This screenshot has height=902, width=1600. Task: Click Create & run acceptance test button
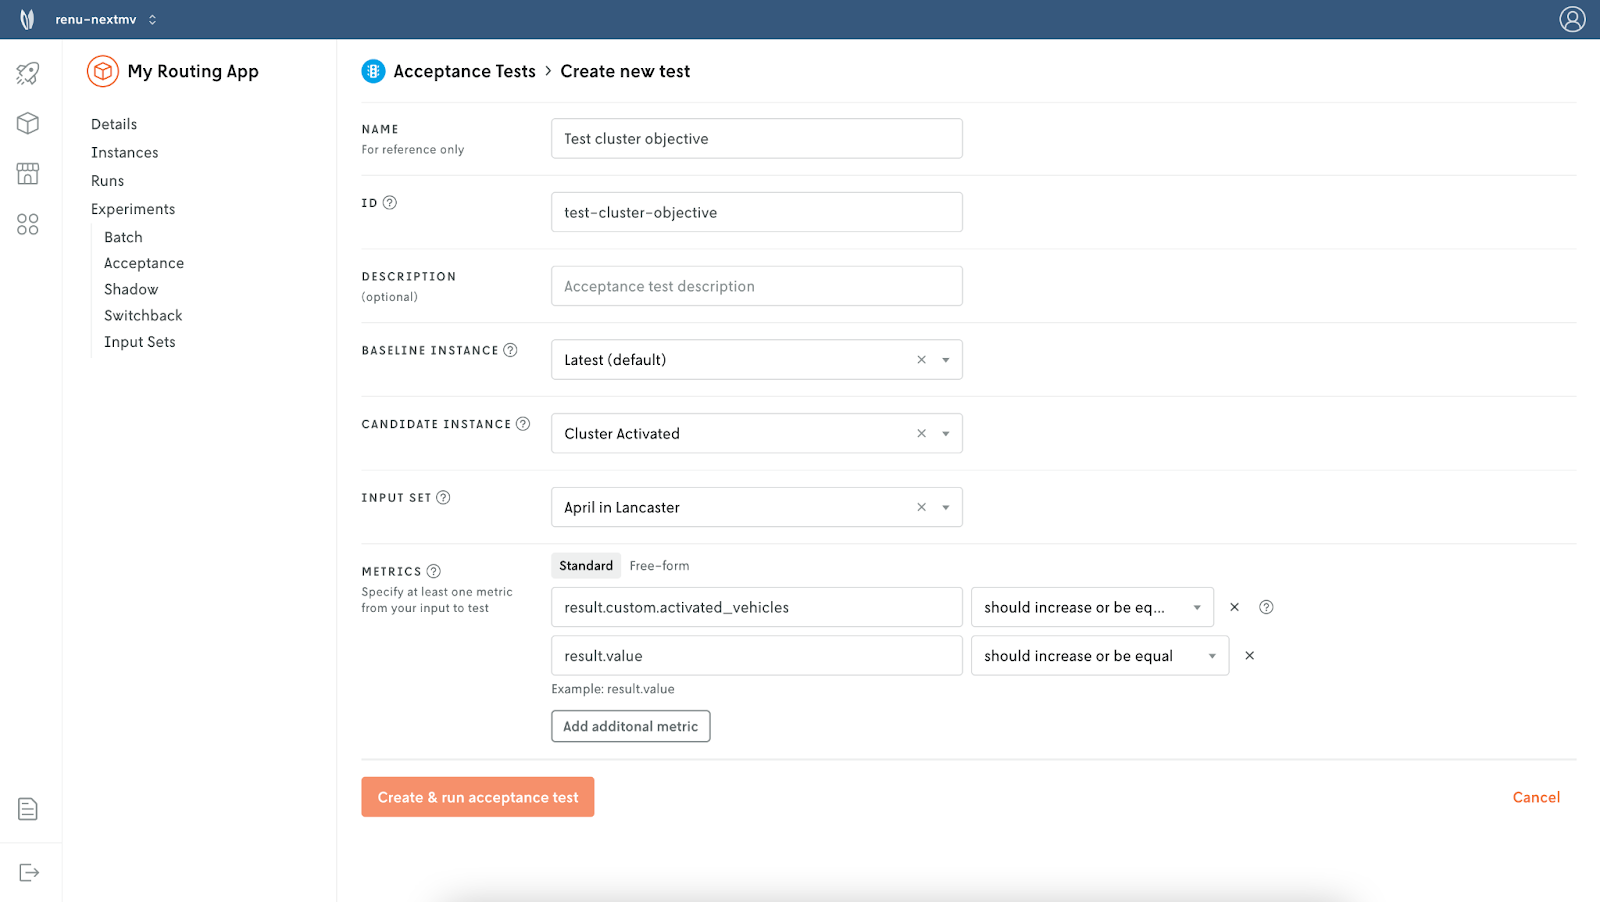click(x=478, y=797)
